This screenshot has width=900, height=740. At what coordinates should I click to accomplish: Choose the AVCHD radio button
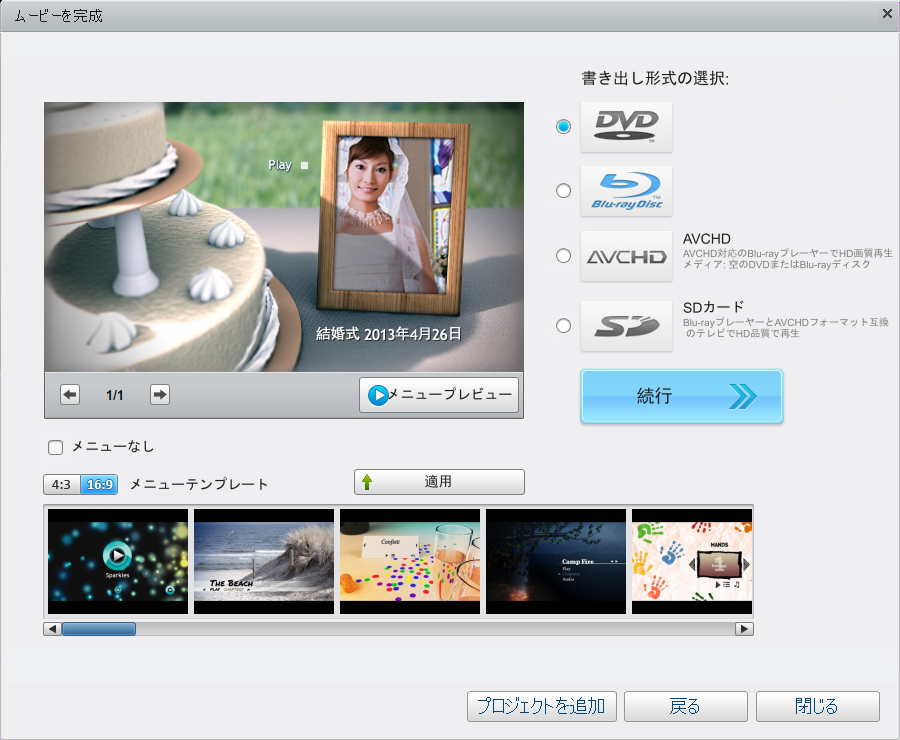pos(564,256)
